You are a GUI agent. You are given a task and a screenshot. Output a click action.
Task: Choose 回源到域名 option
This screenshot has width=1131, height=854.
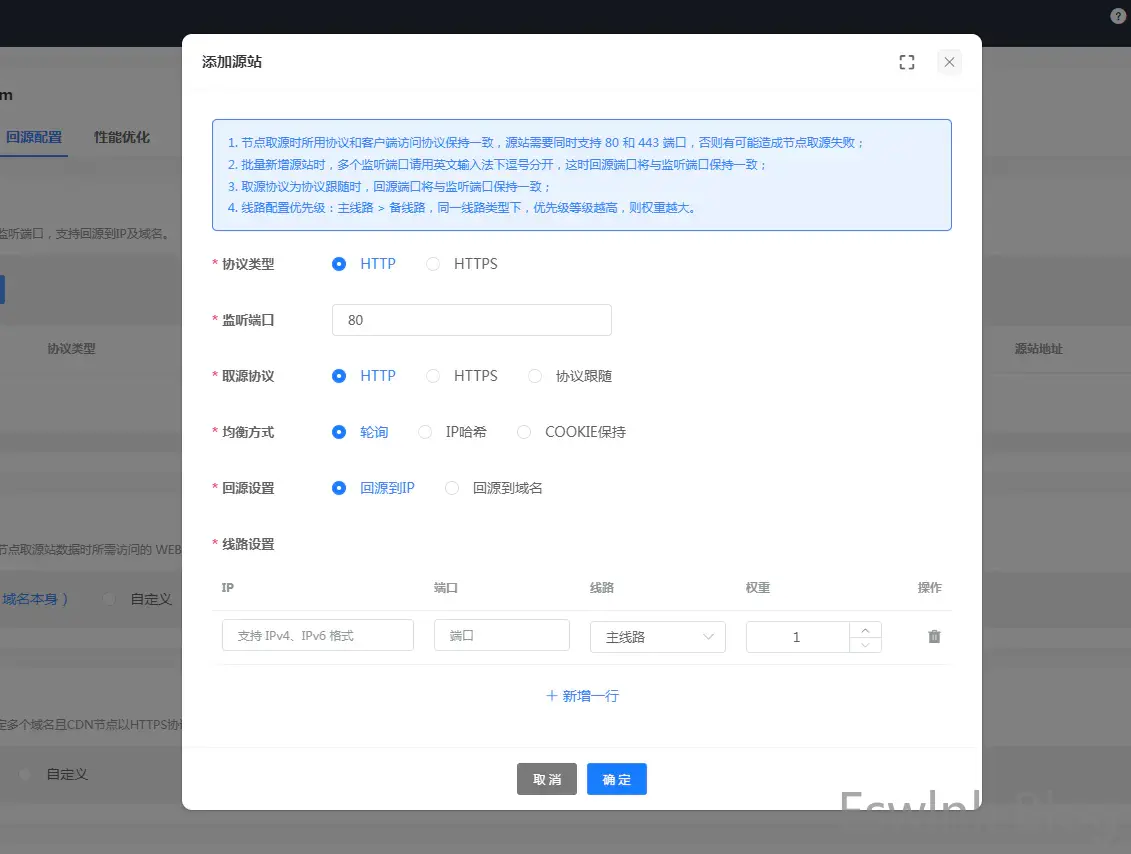[x=452, y=488]
